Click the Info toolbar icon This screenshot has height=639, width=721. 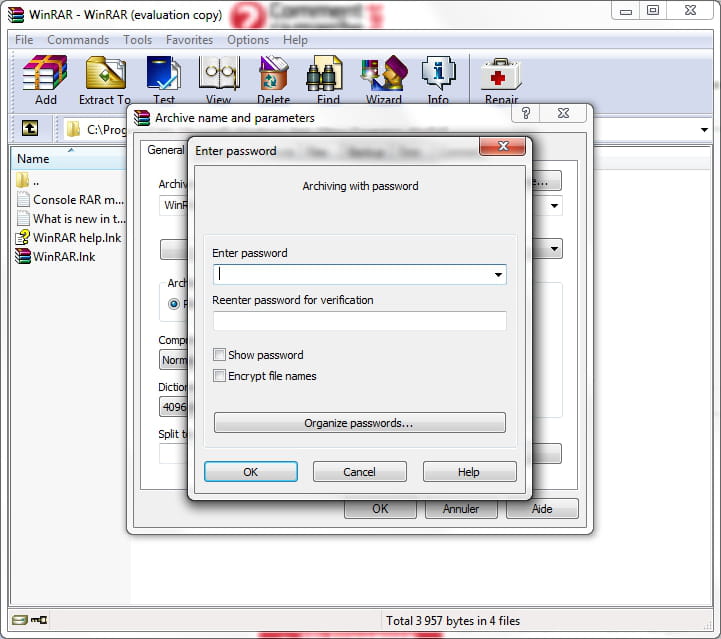click(x=438, y=73)
